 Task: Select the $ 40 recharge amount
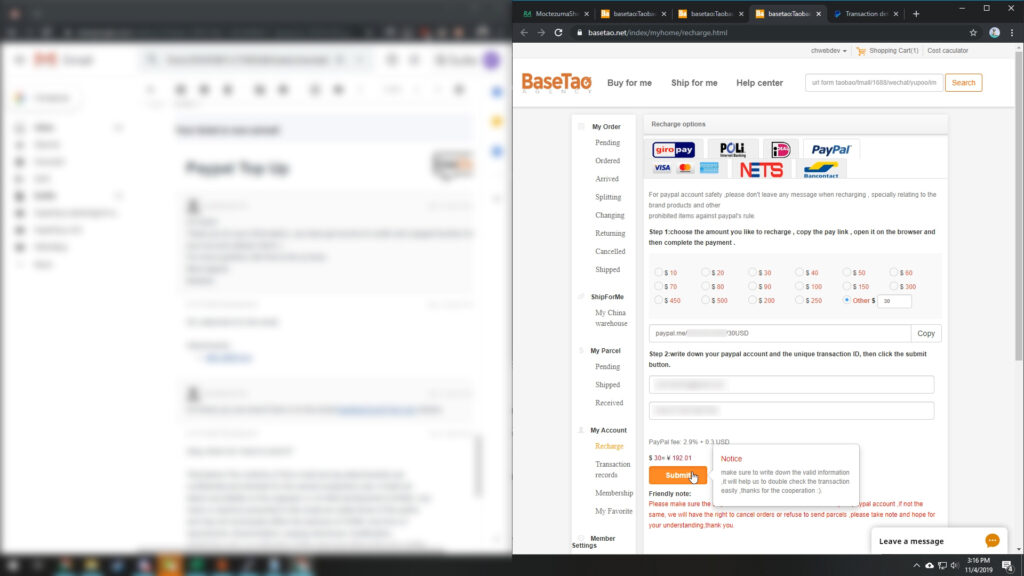(x=799, y=272)
